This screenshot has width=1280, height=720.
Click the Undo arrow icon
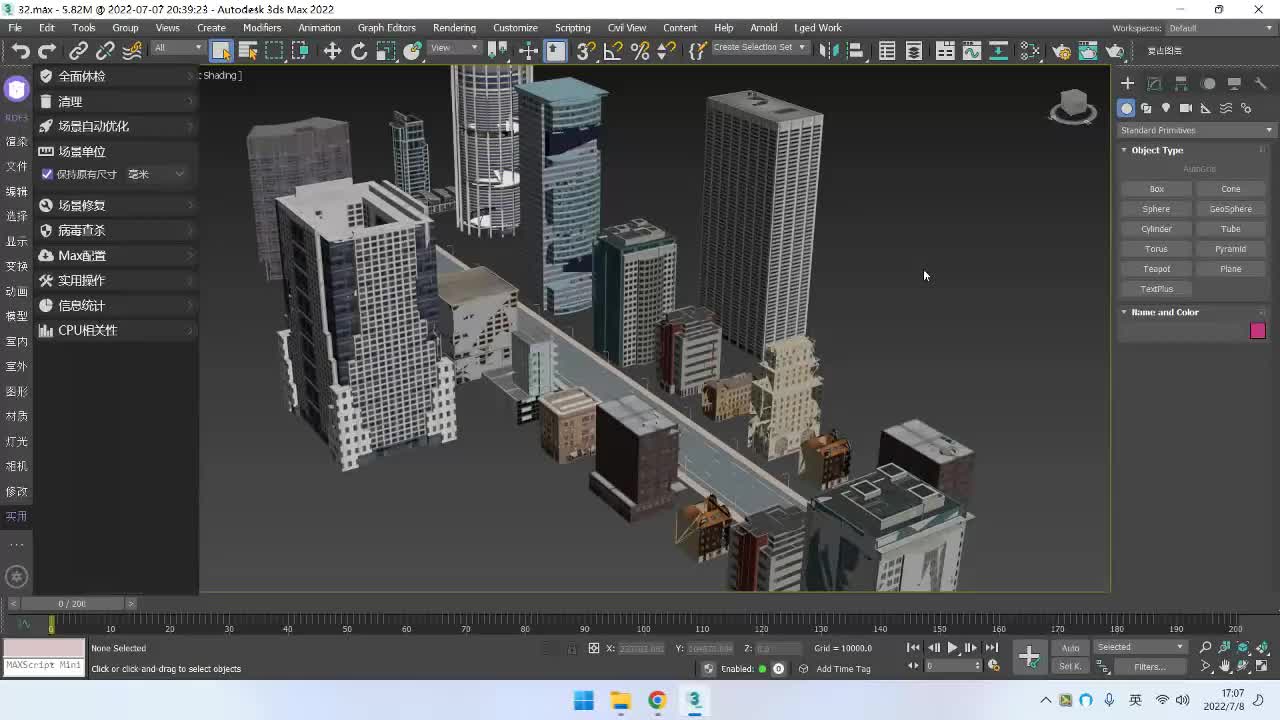20,51
